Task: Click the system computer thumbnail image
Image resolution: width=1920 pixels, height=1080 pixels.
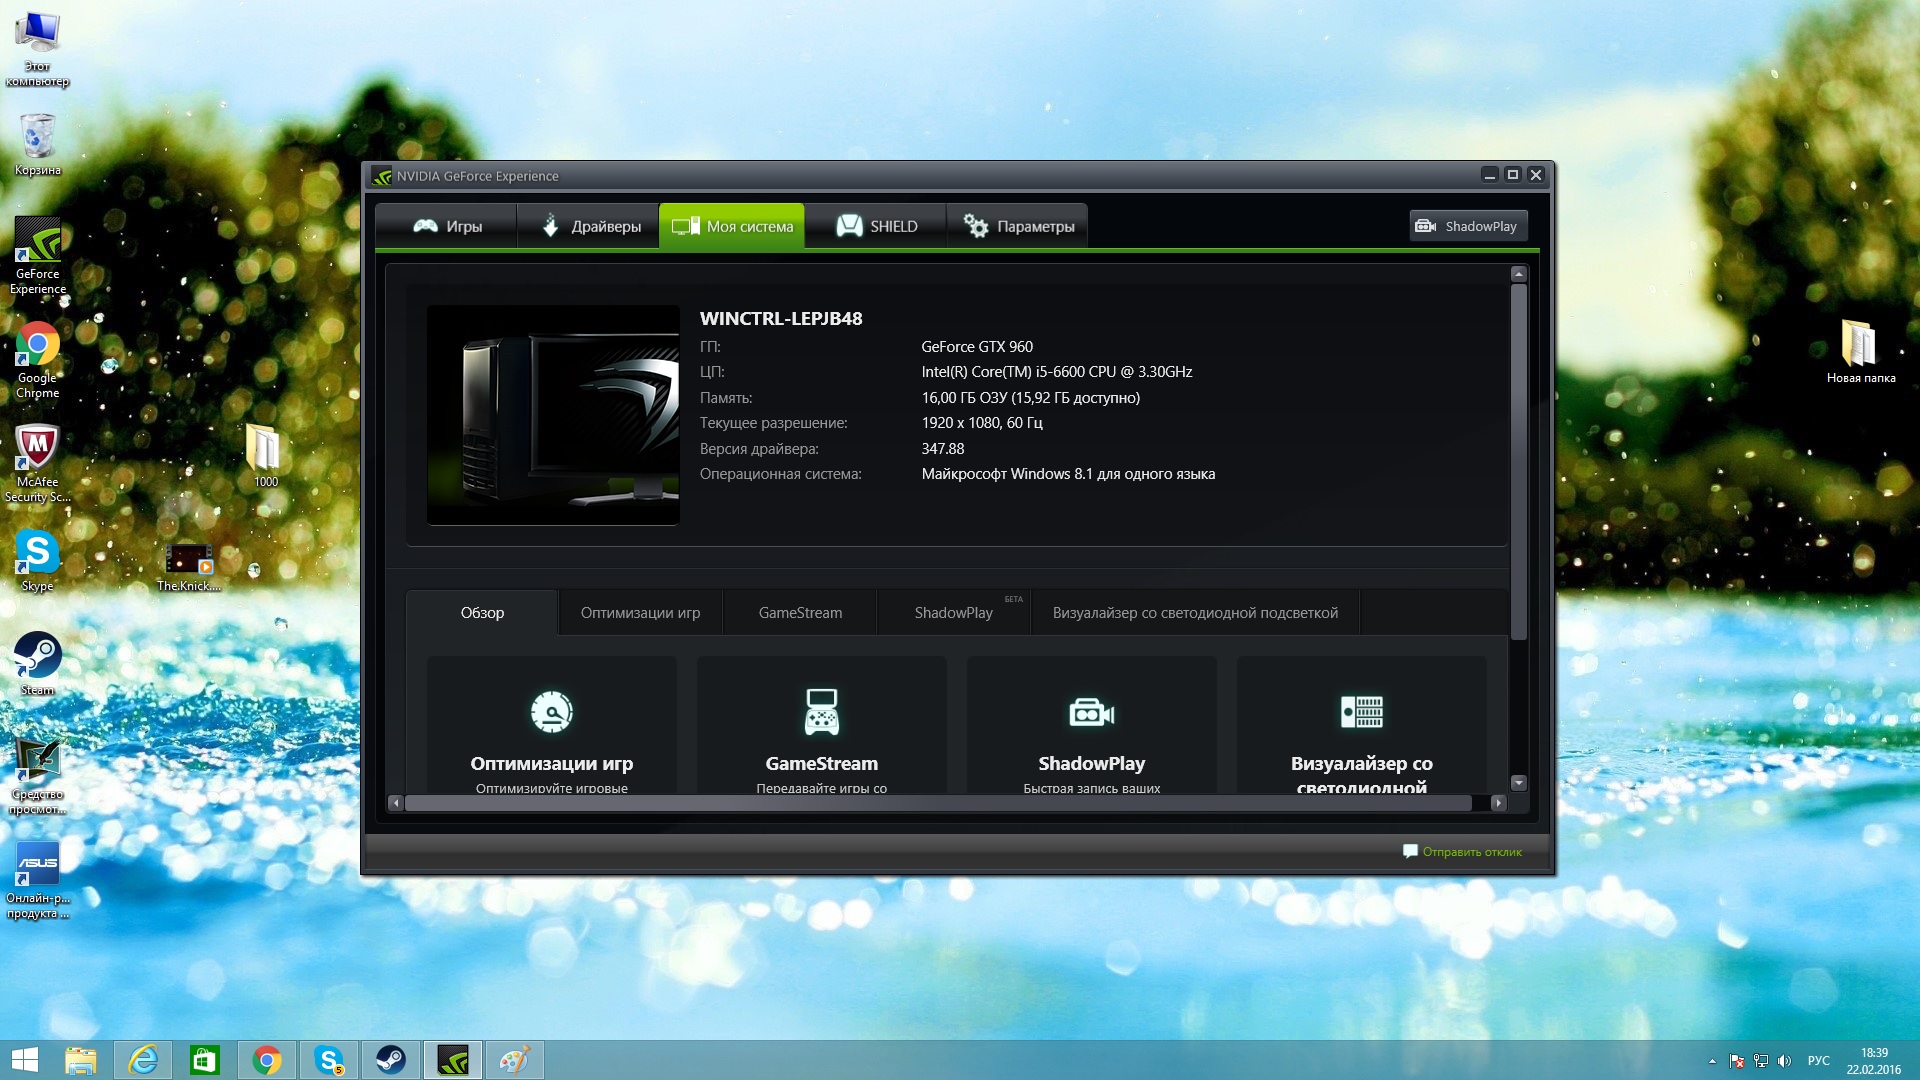Action: [553, 415]
